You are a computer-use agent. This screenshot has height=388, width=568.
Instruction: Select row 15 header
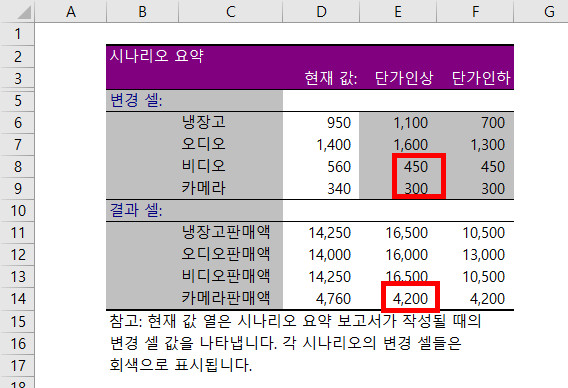point(17,322)
